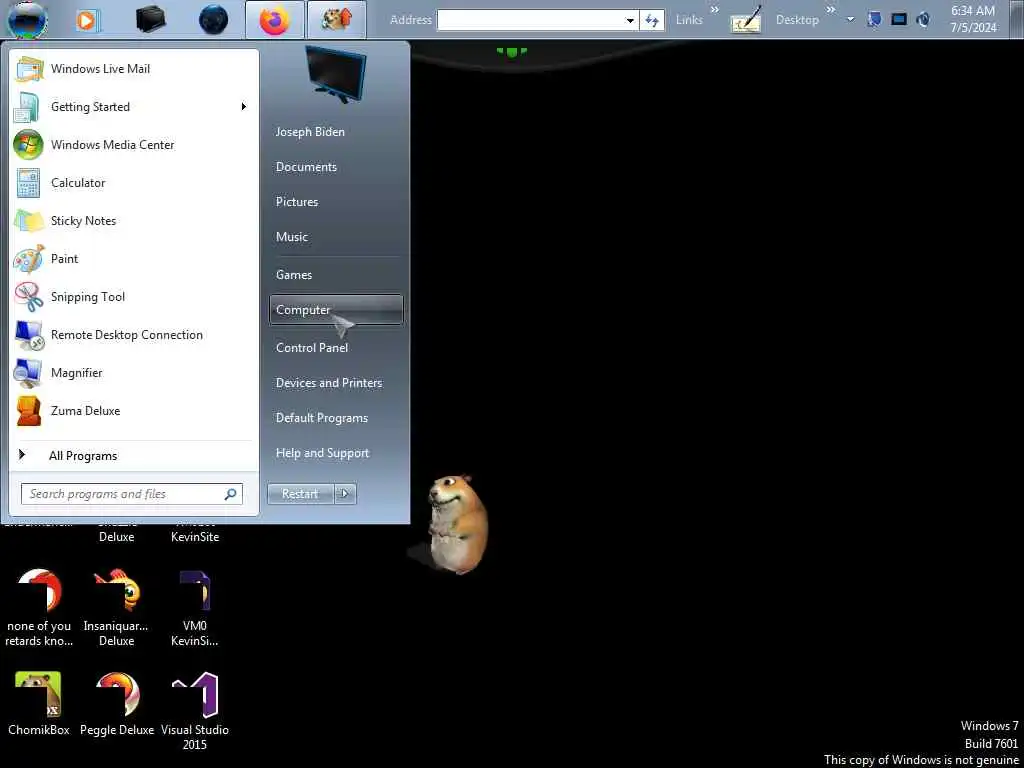Click the Start orb button
Image resolution: width=1024 pixels, height=768 pixels.
pos(27,20)
